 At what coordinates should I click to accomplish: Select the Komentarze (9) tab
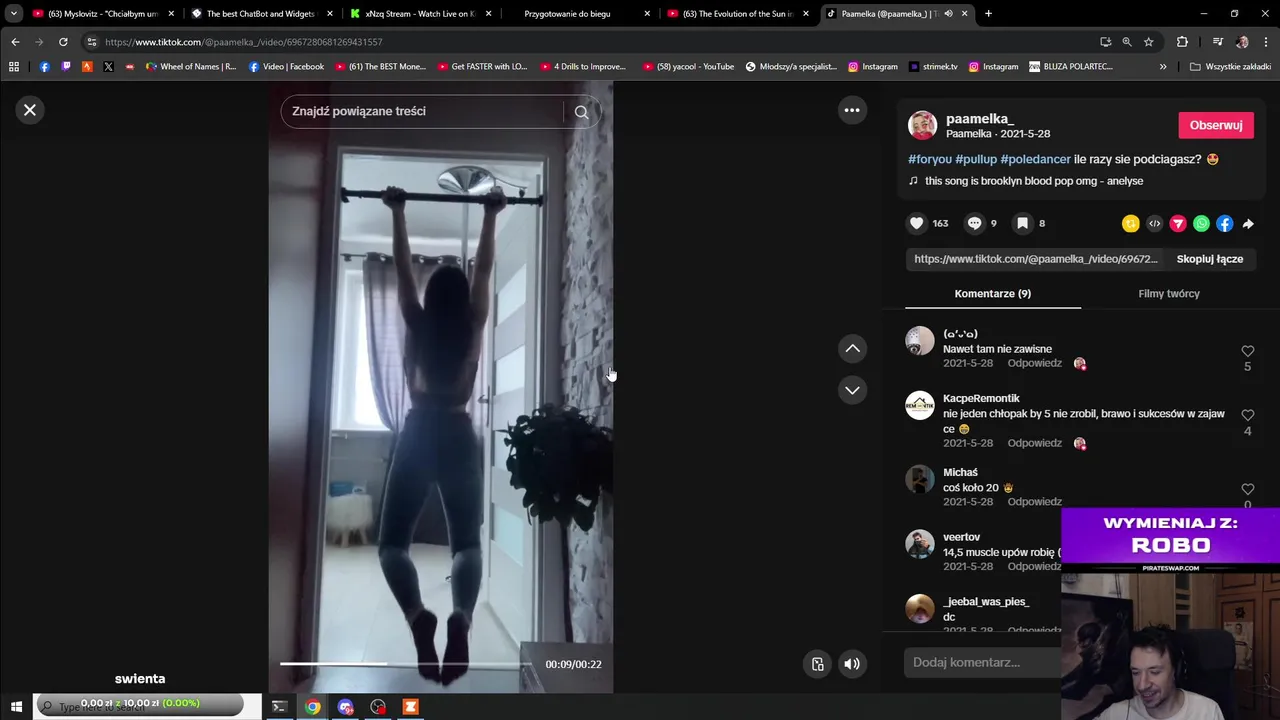coord(992,294)
